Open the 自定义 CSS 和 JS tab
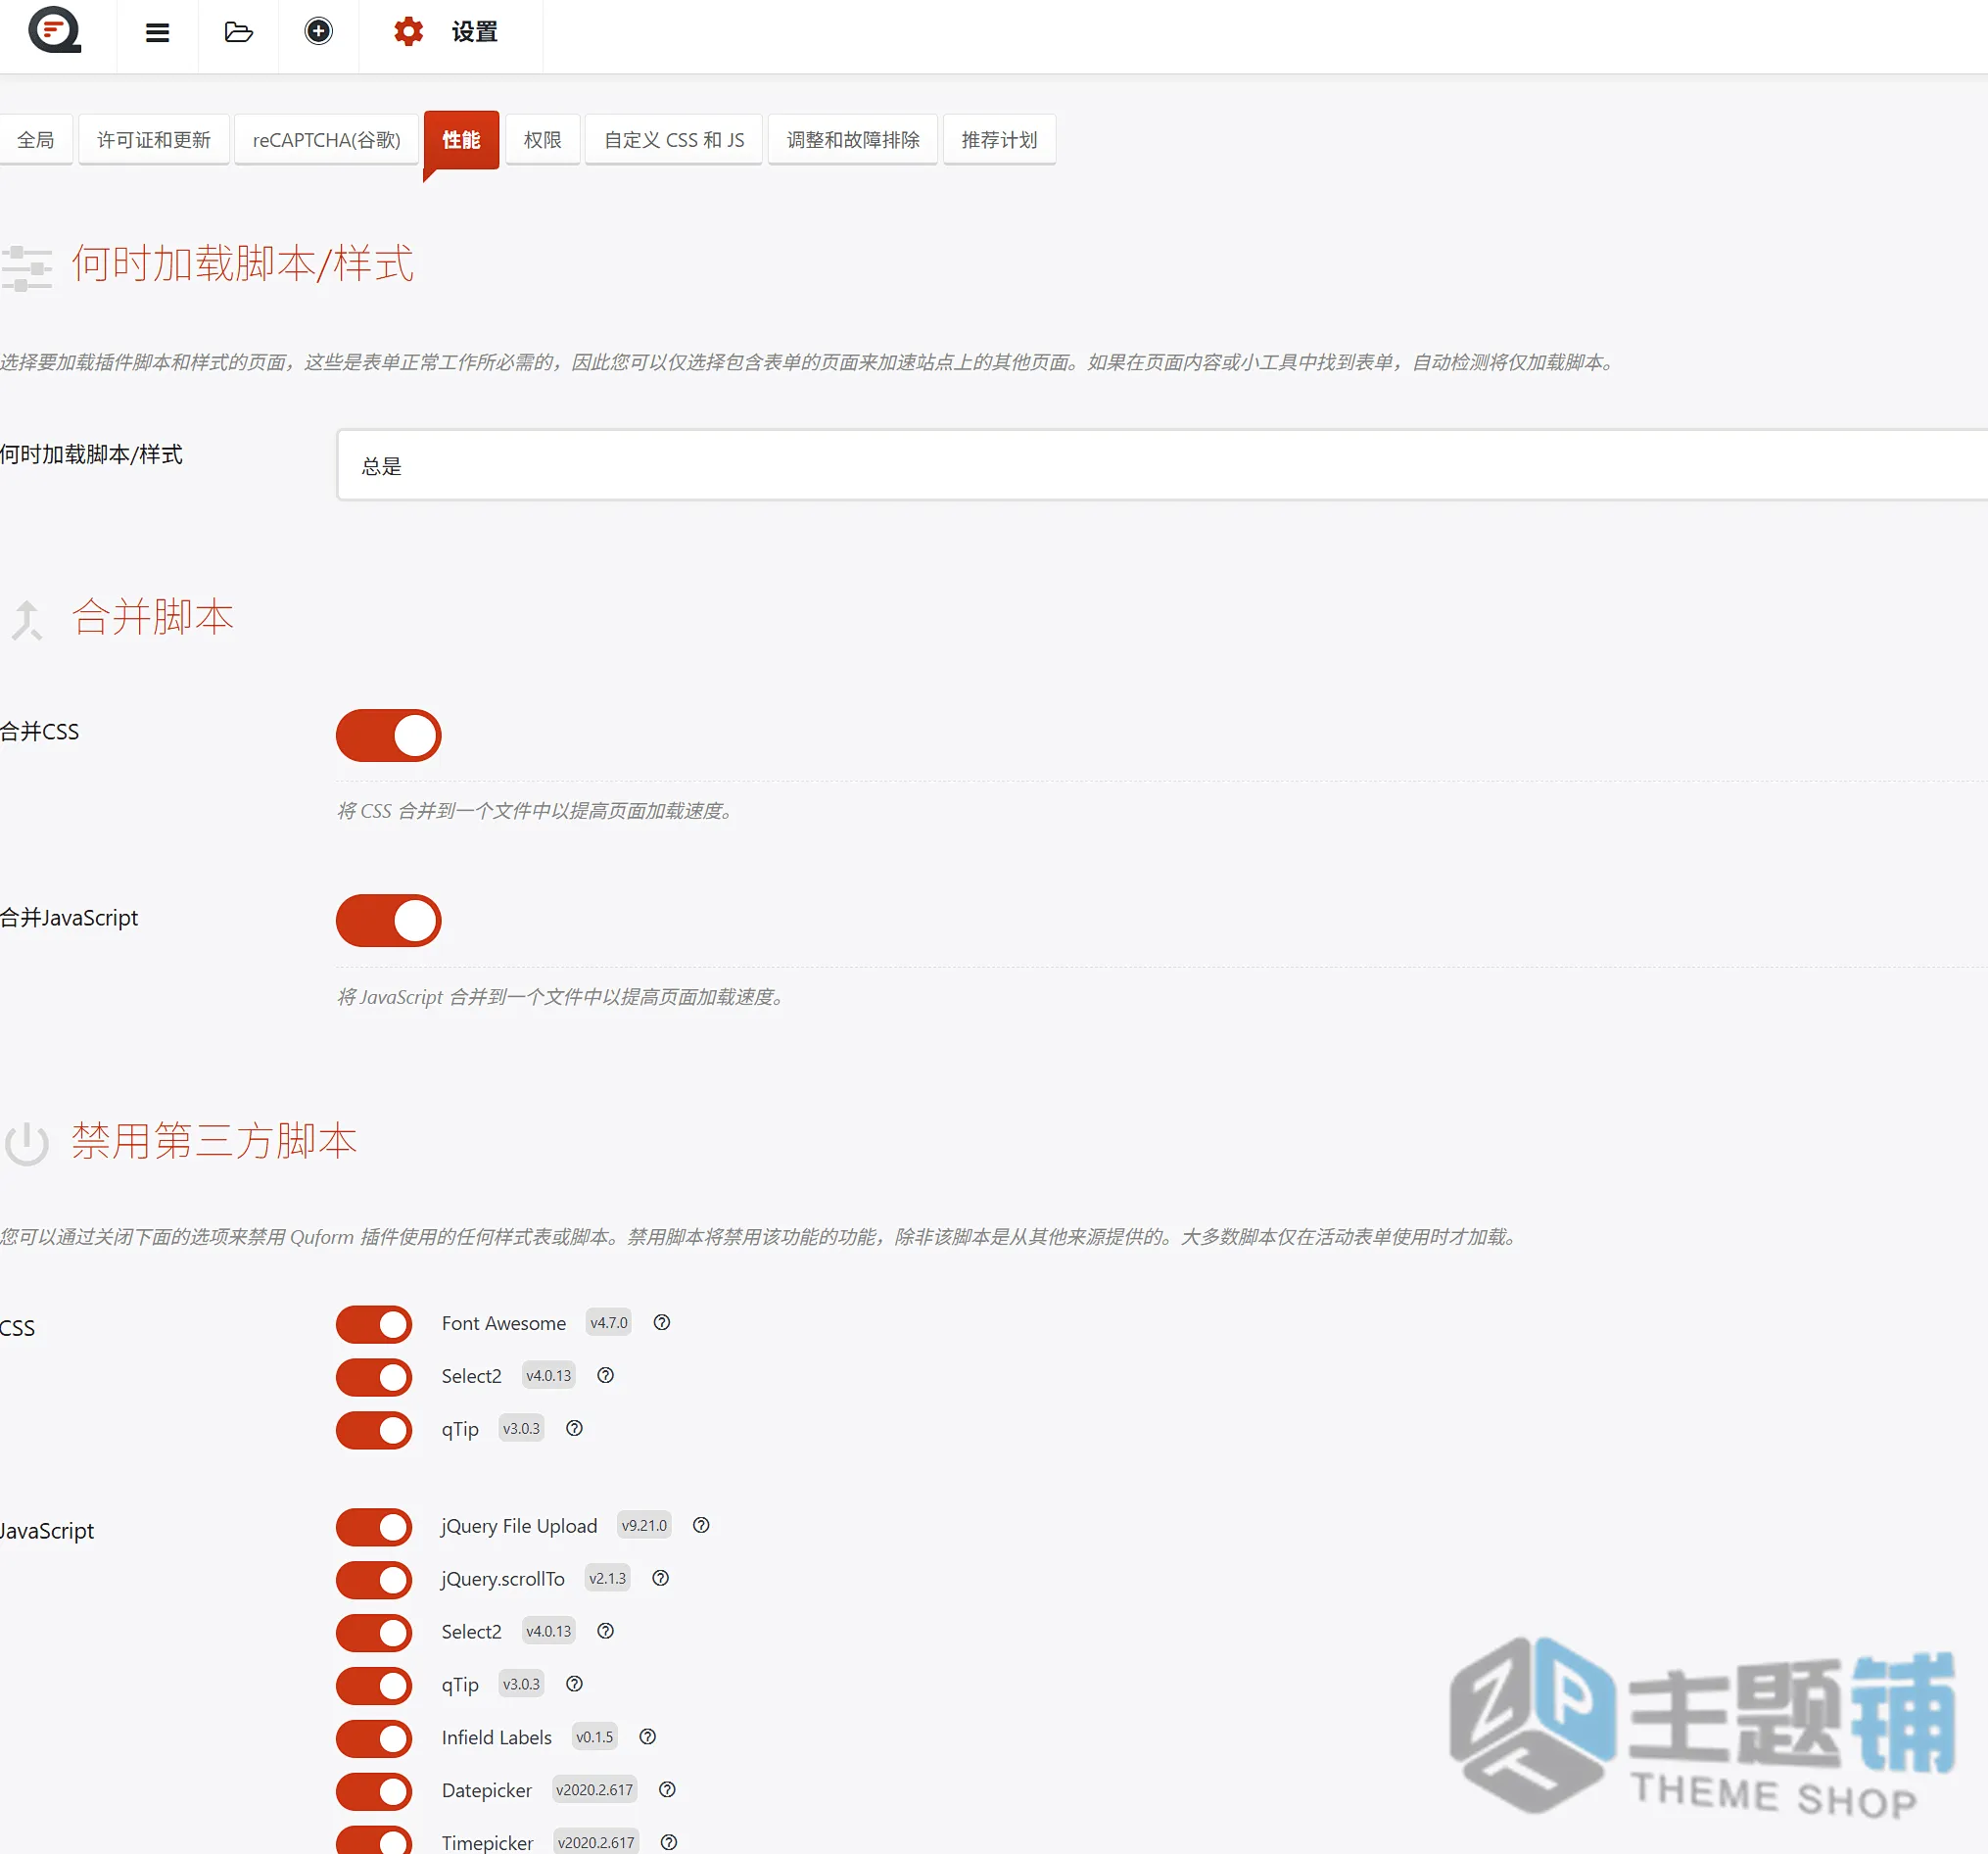The image size is (1988, 1854). [674, 140]
